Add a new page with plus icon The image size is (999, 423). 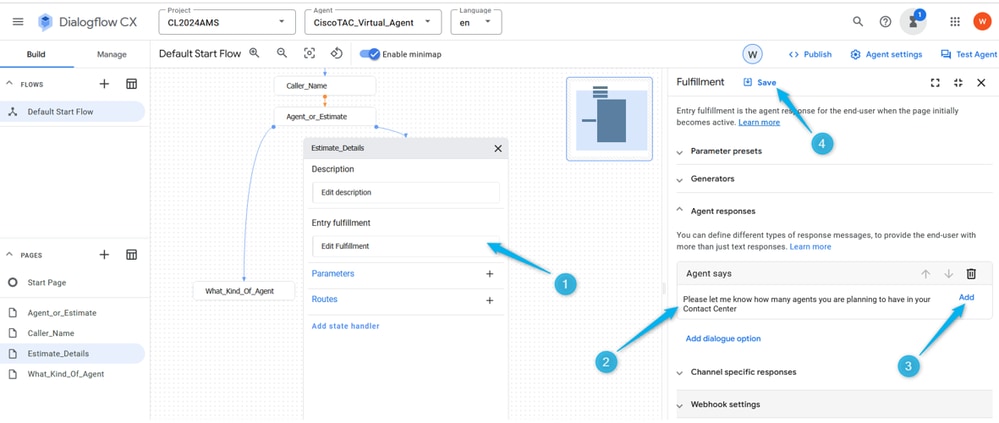pos(104,254)
